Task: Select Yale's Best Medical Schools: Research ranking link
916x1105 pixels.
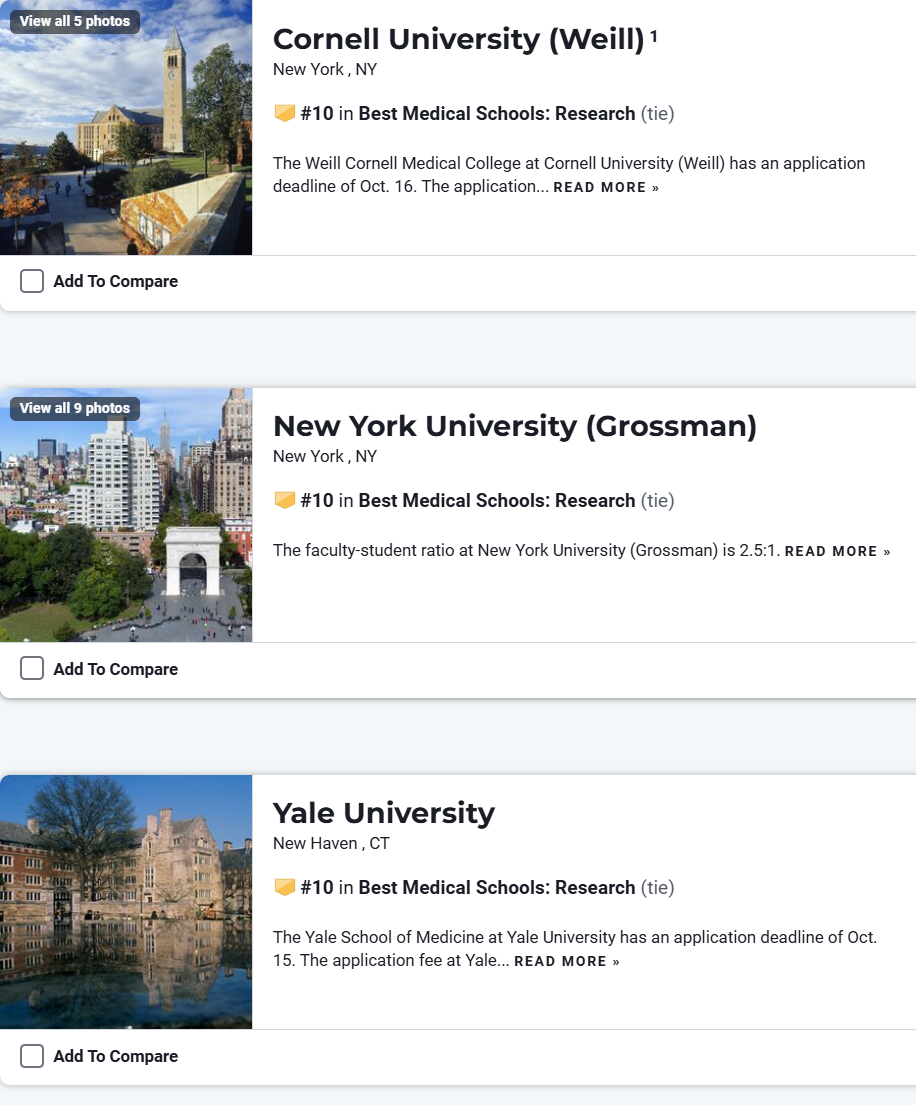Action: (496, 888)
